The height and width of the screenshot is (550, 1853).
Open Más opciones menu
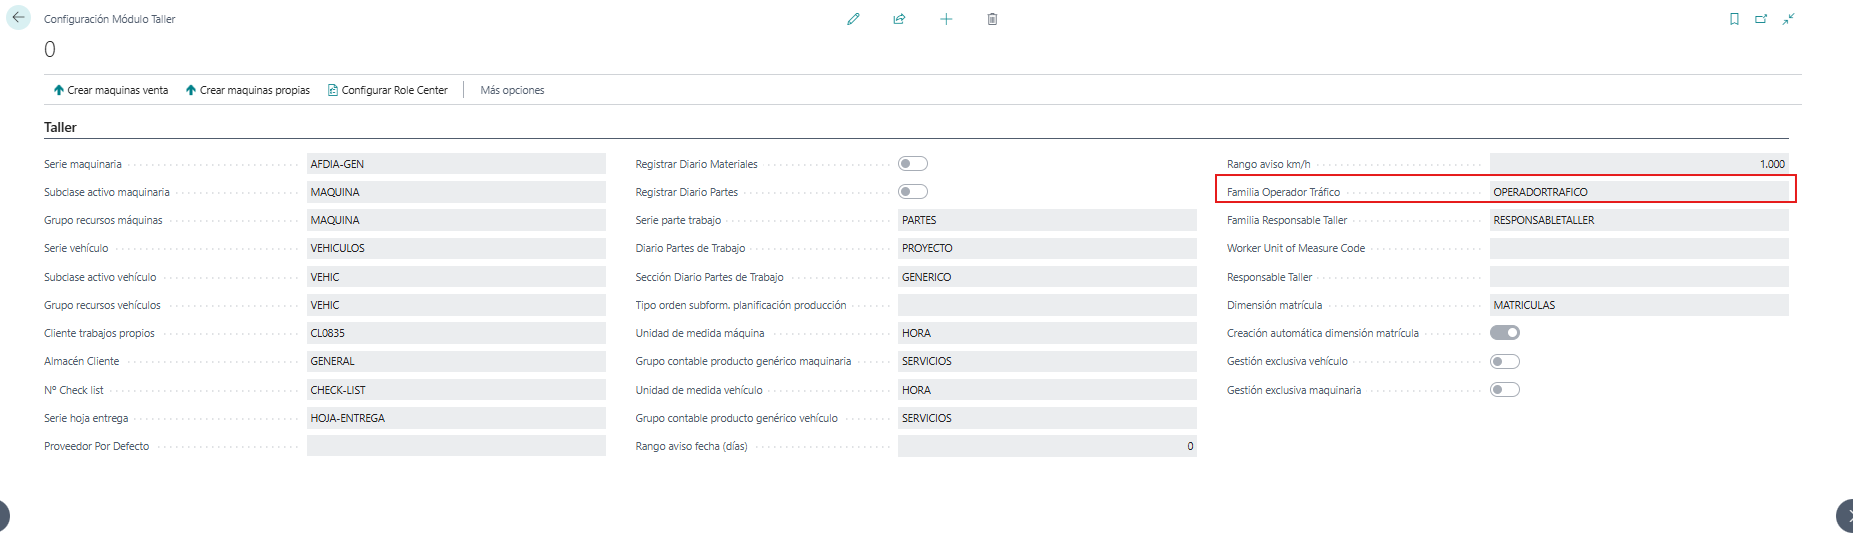point(512,90)
